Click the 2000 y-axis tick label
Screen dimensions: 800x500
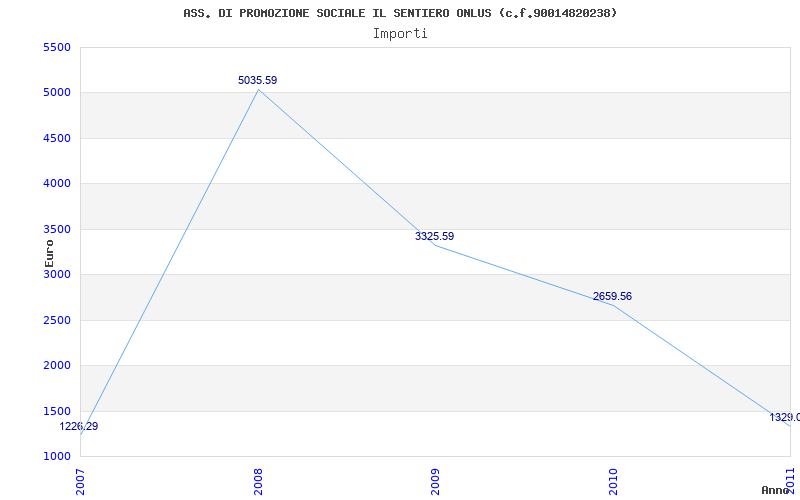[x=56, y=366]
